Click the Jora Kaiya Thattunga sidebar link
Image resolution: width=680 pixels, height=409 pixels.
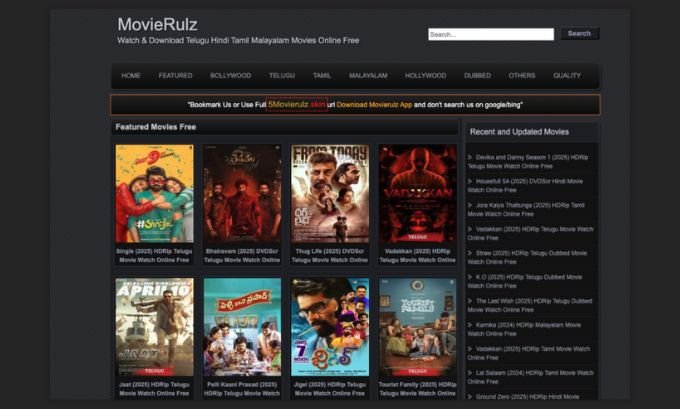pyautogui.click(x=530, y=209)
